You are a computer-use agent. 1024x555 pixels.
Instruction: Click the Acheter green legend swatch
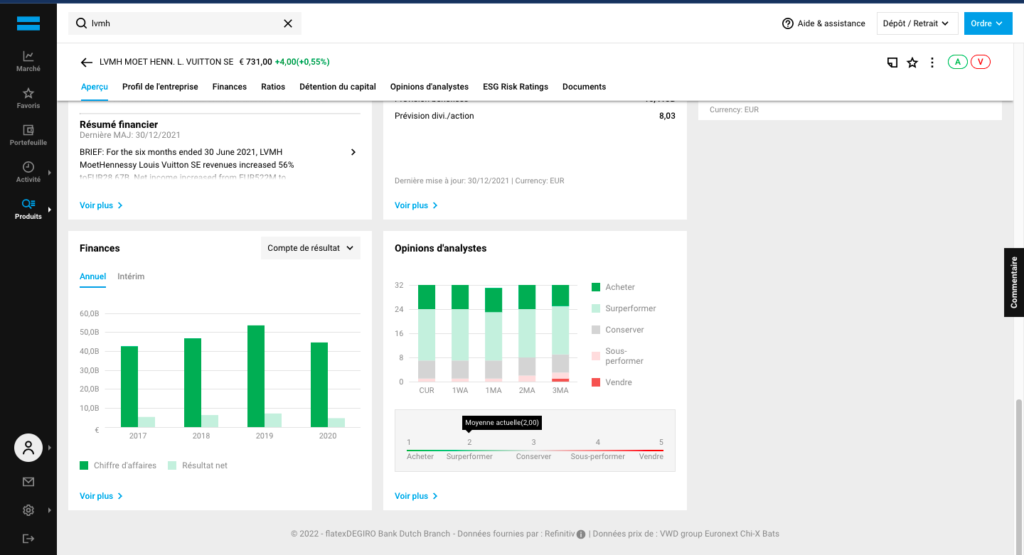click(x=596, y=287)
